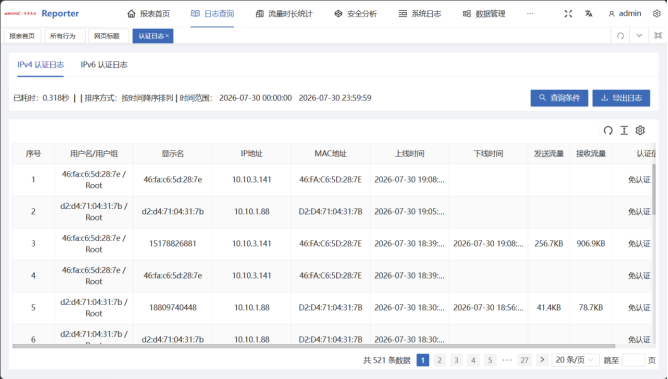Click display name 18809740448

(173, 307)
